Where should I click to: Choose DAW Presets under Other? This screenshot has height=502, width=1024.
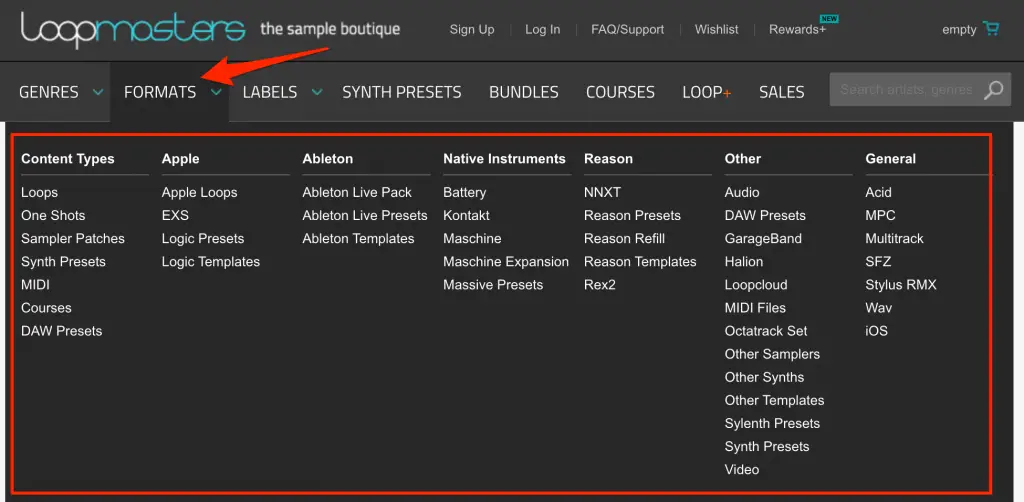click(765, 215)
